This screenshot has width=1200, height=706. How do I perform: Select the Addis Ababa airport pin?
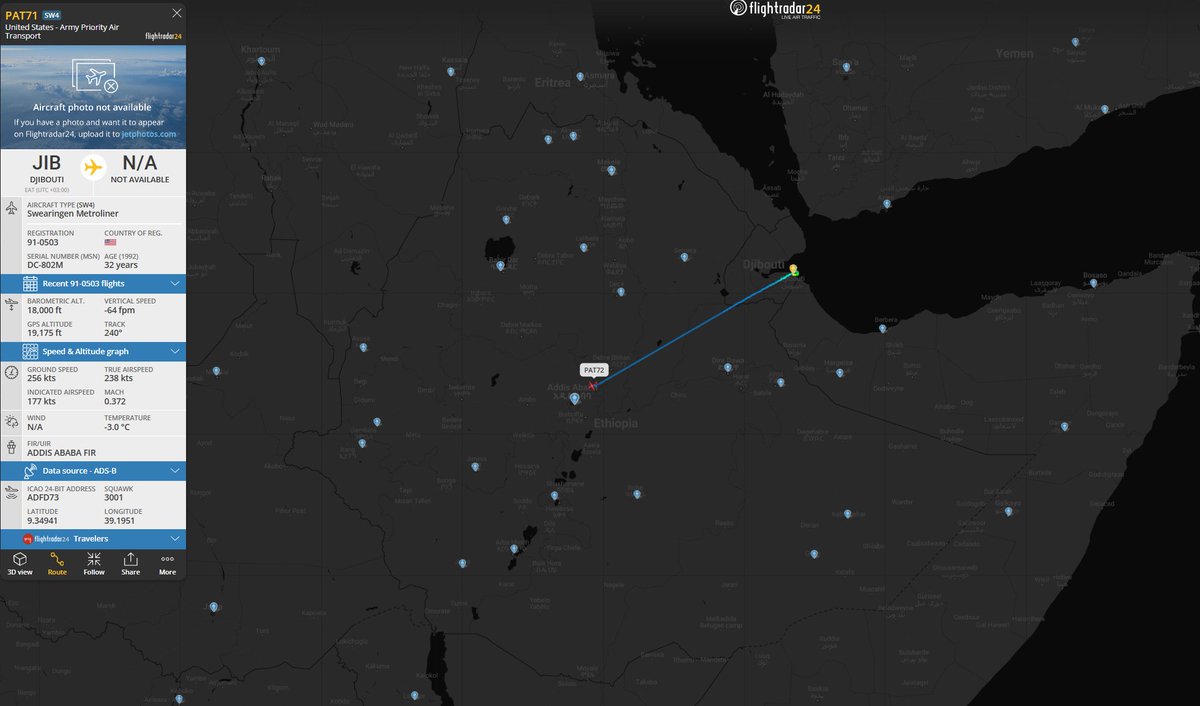pos(574,399)
